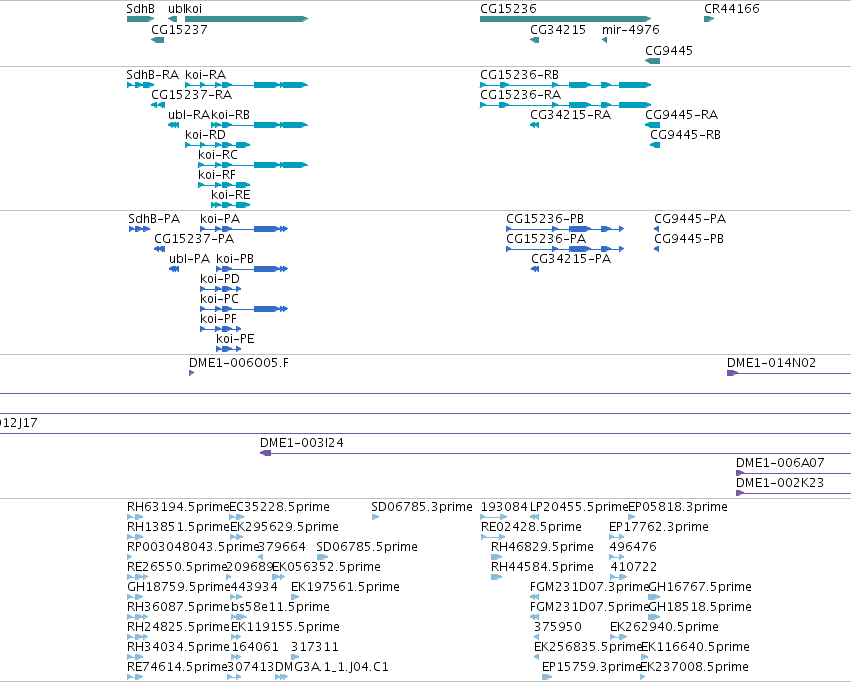
Task: Select the CG34215-PA protein label
Action: click(x=571, y=259)
